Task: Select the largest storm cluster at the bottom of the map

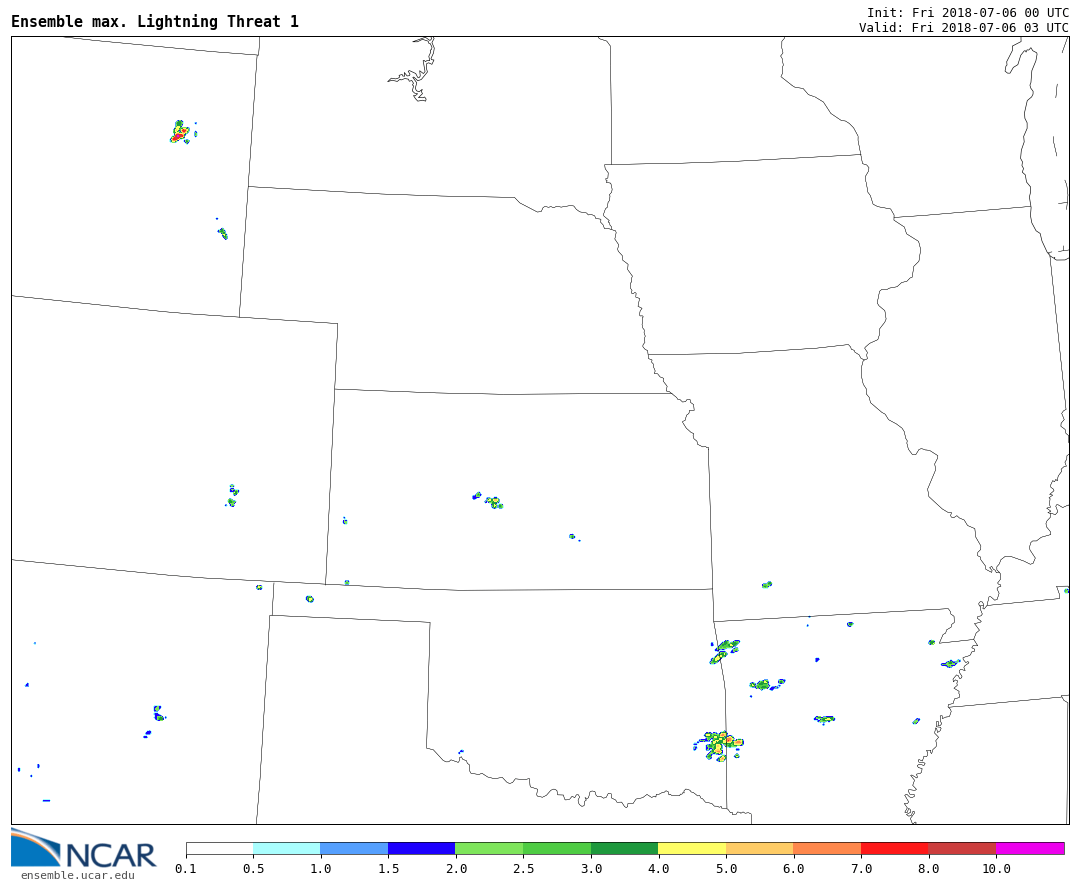Action: pyautogui.click(x=719, y=745)
